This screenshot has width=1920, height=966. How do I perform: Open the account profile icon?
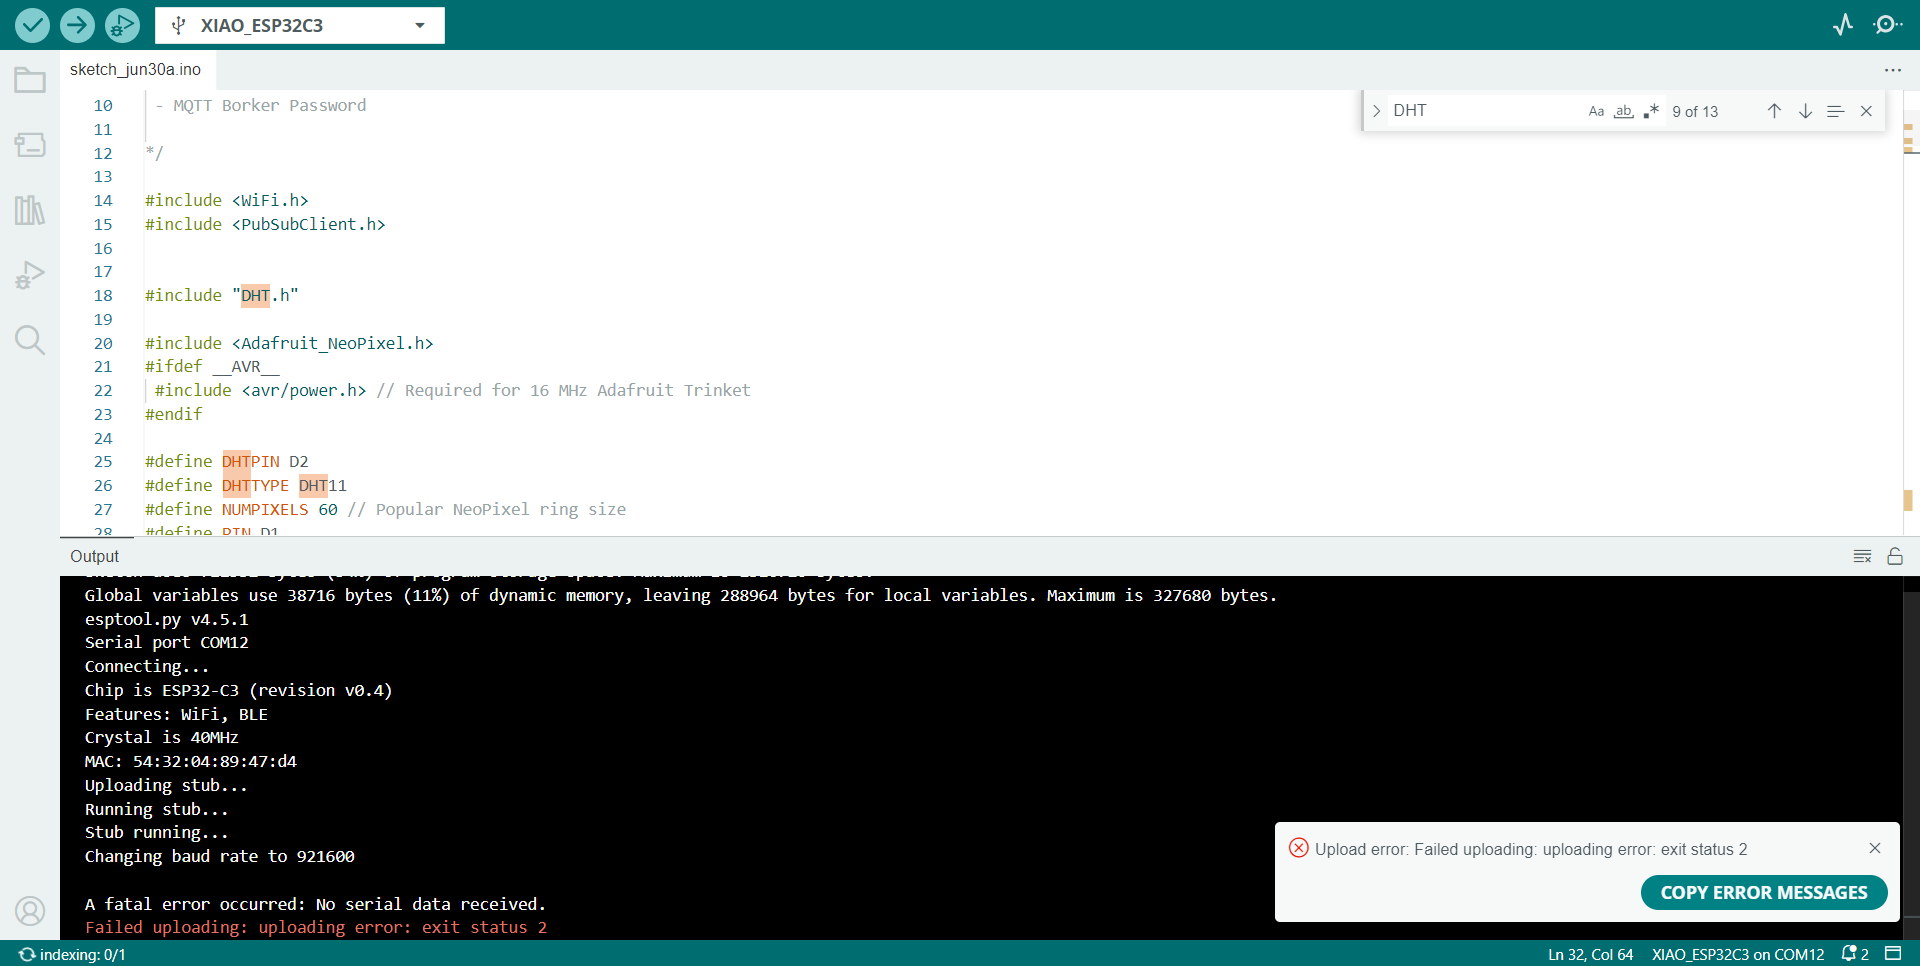[x=30, y=911]
